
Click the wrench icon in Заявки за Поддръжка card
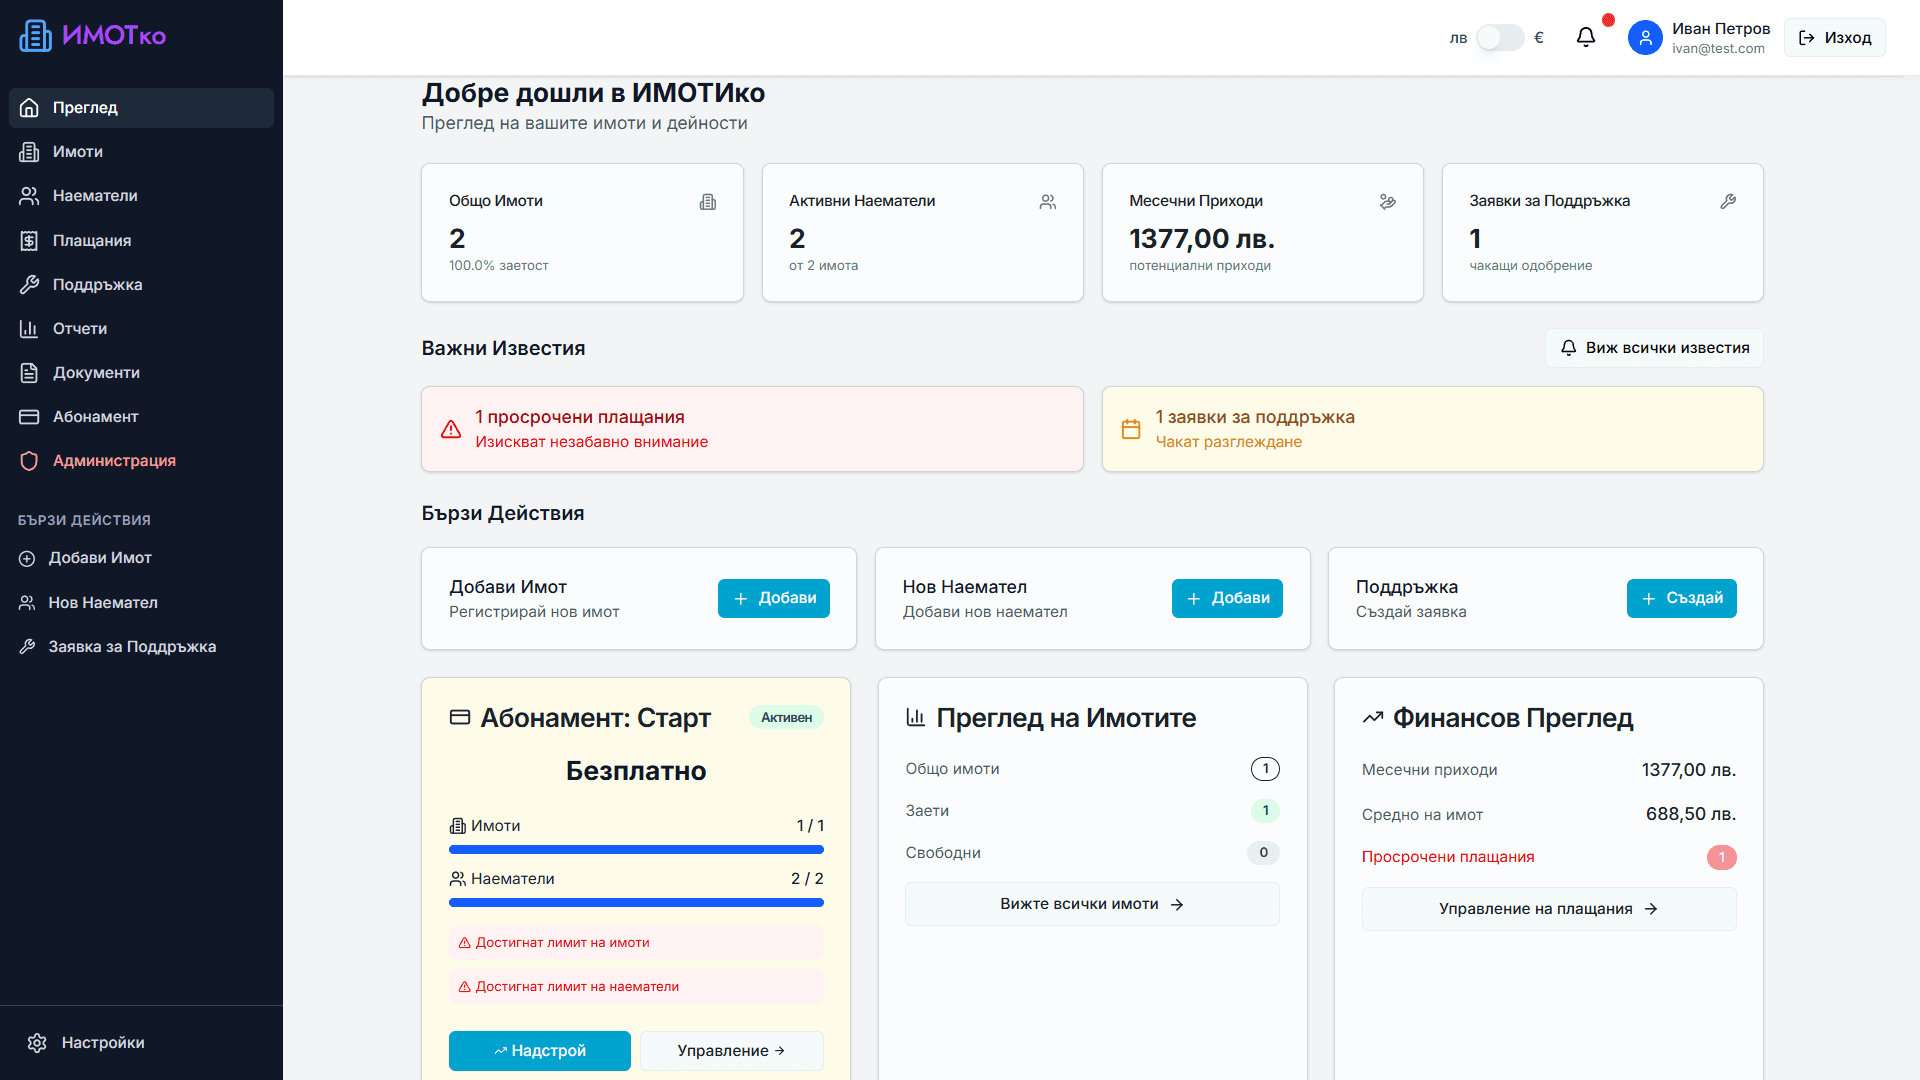click(1728, 202)
